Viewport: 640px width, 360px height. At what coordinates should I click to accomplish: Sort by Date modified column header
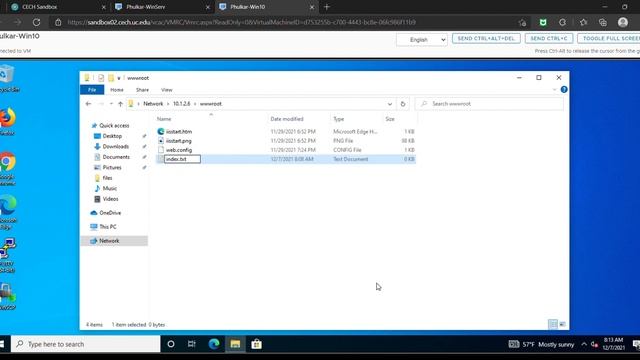pos(287,119)
